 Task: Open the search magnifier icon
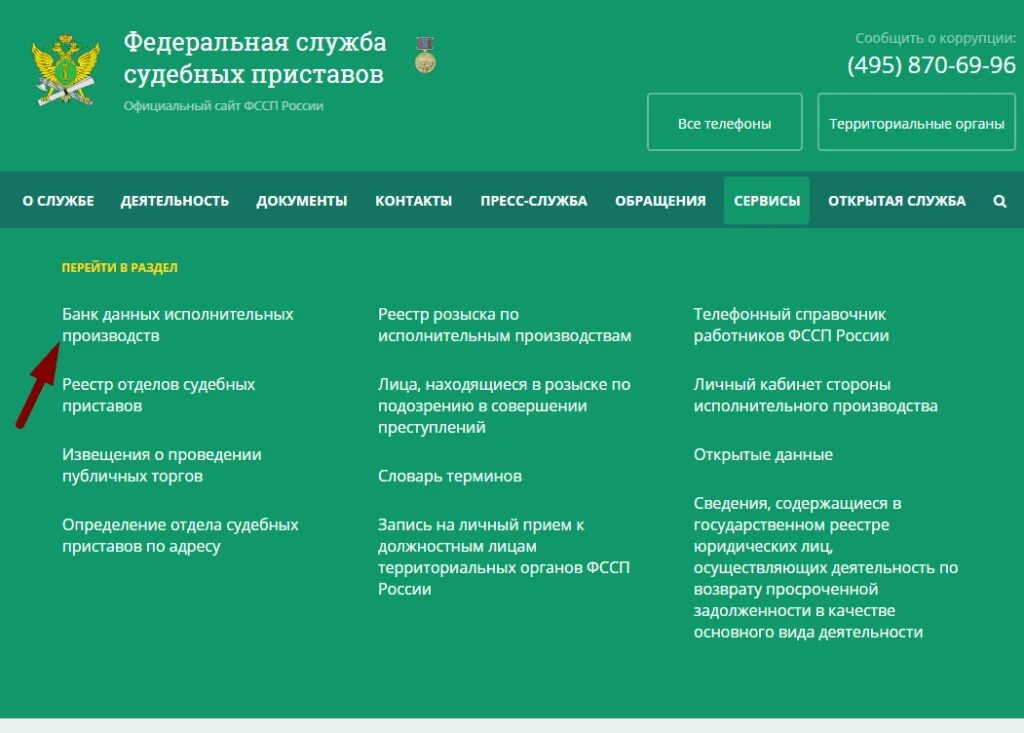pyautogui.click(x=999, y=201)
